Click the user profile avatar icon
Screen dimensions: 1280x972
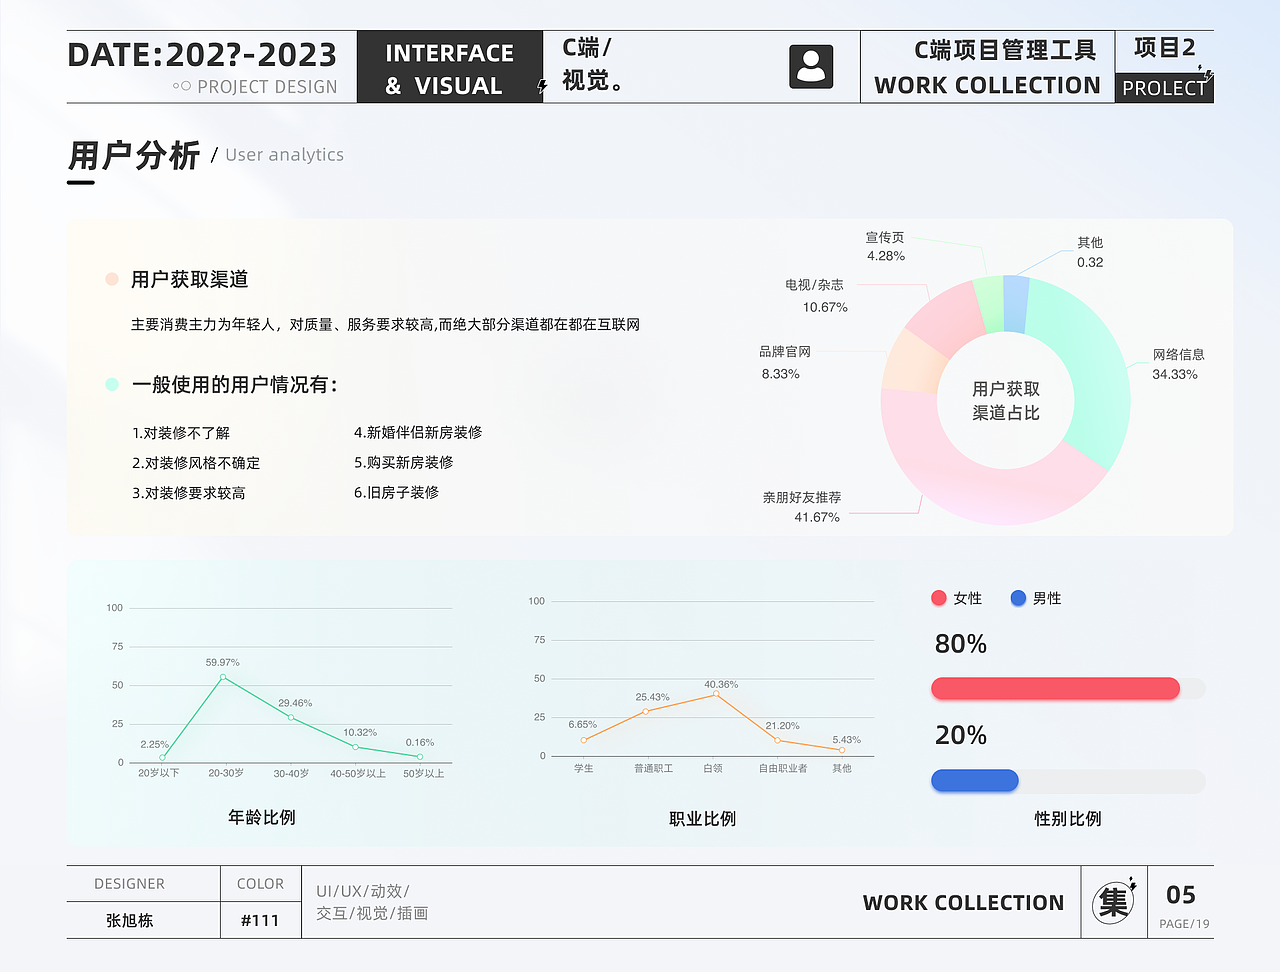tap(809, 66)
